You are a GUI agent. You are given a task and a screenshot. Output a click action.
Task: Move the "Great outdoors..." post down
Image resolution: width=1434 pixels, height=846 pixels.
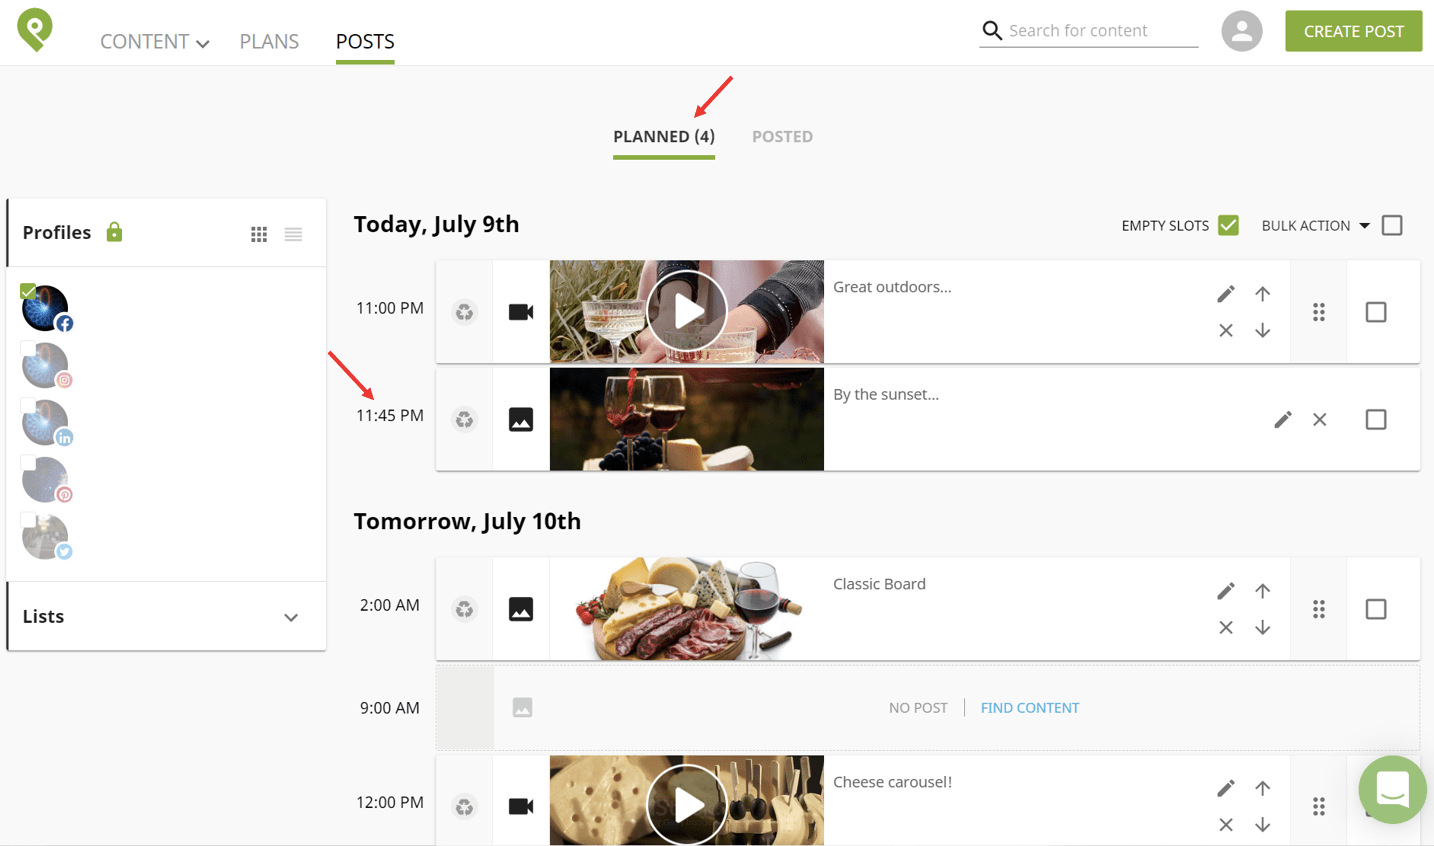pyautogui.click(x=1263, y=330)
